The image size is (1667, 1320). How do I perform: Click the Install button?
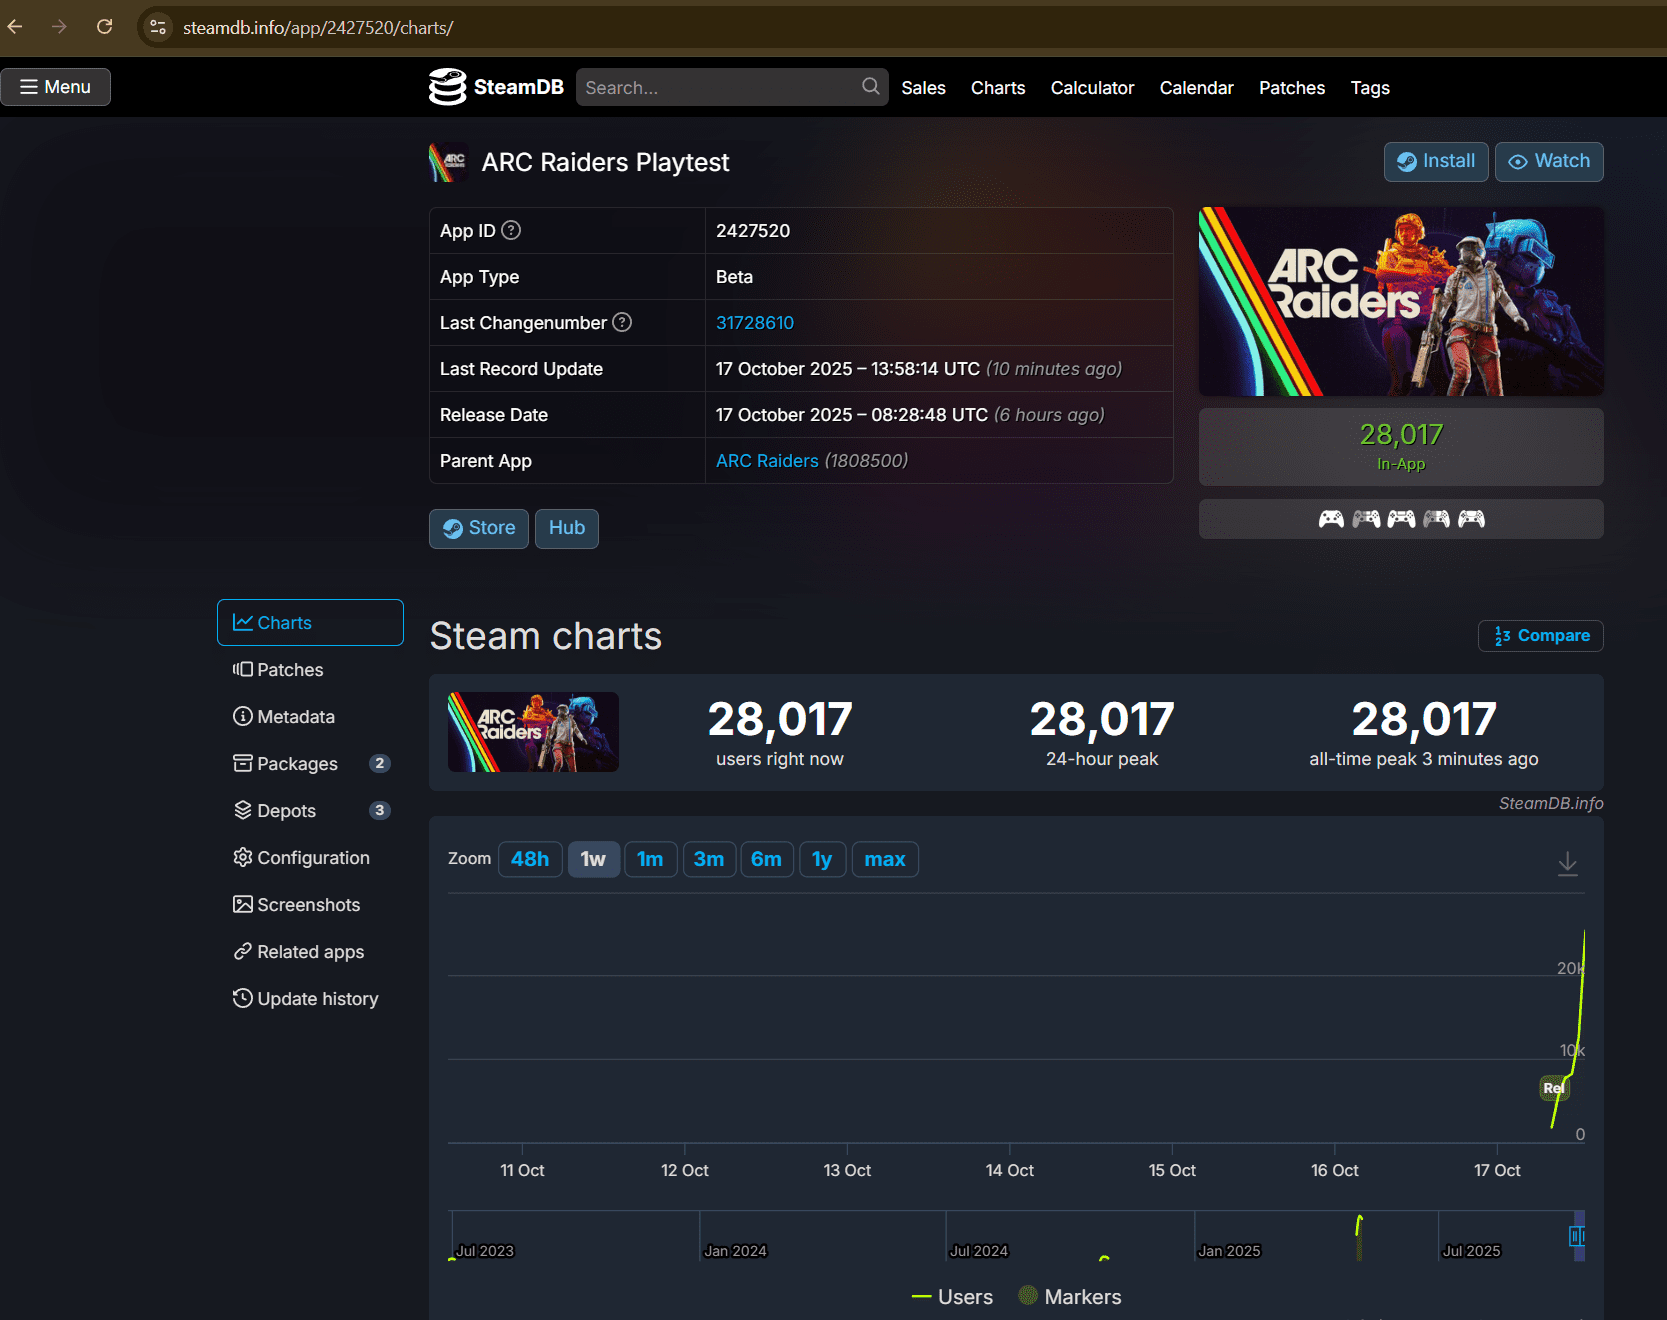1436,161
